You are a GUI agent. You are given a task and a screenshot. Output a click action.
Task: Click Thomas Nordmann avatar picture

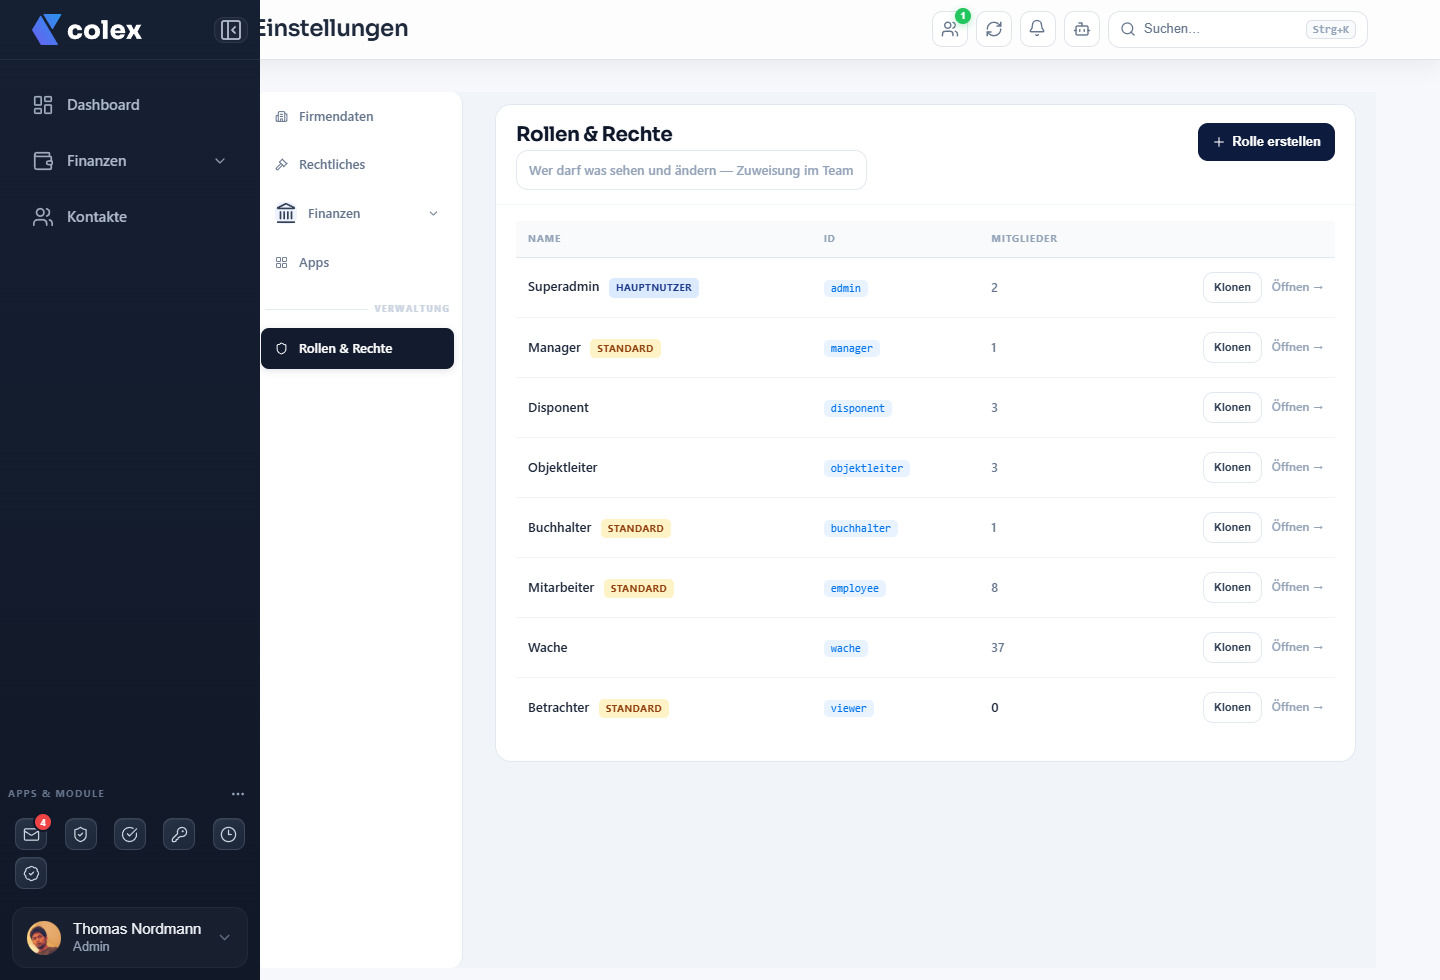pos(44,938)
